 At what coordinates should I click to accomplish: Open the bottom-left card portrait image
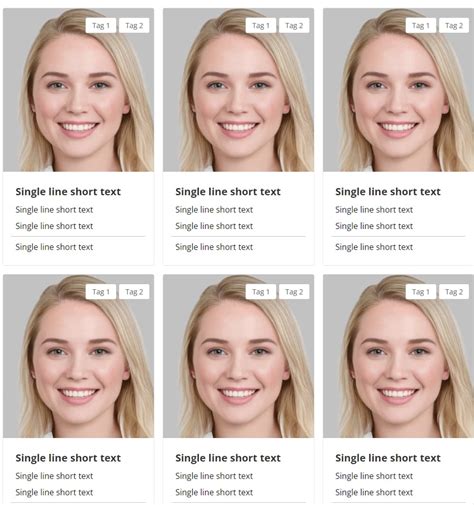(x=78, y=356)
